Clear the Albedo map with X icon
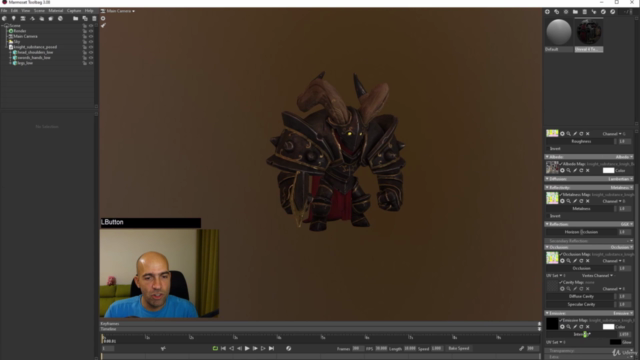The width and height of the screenshot is (640, 360). [588, 170]
